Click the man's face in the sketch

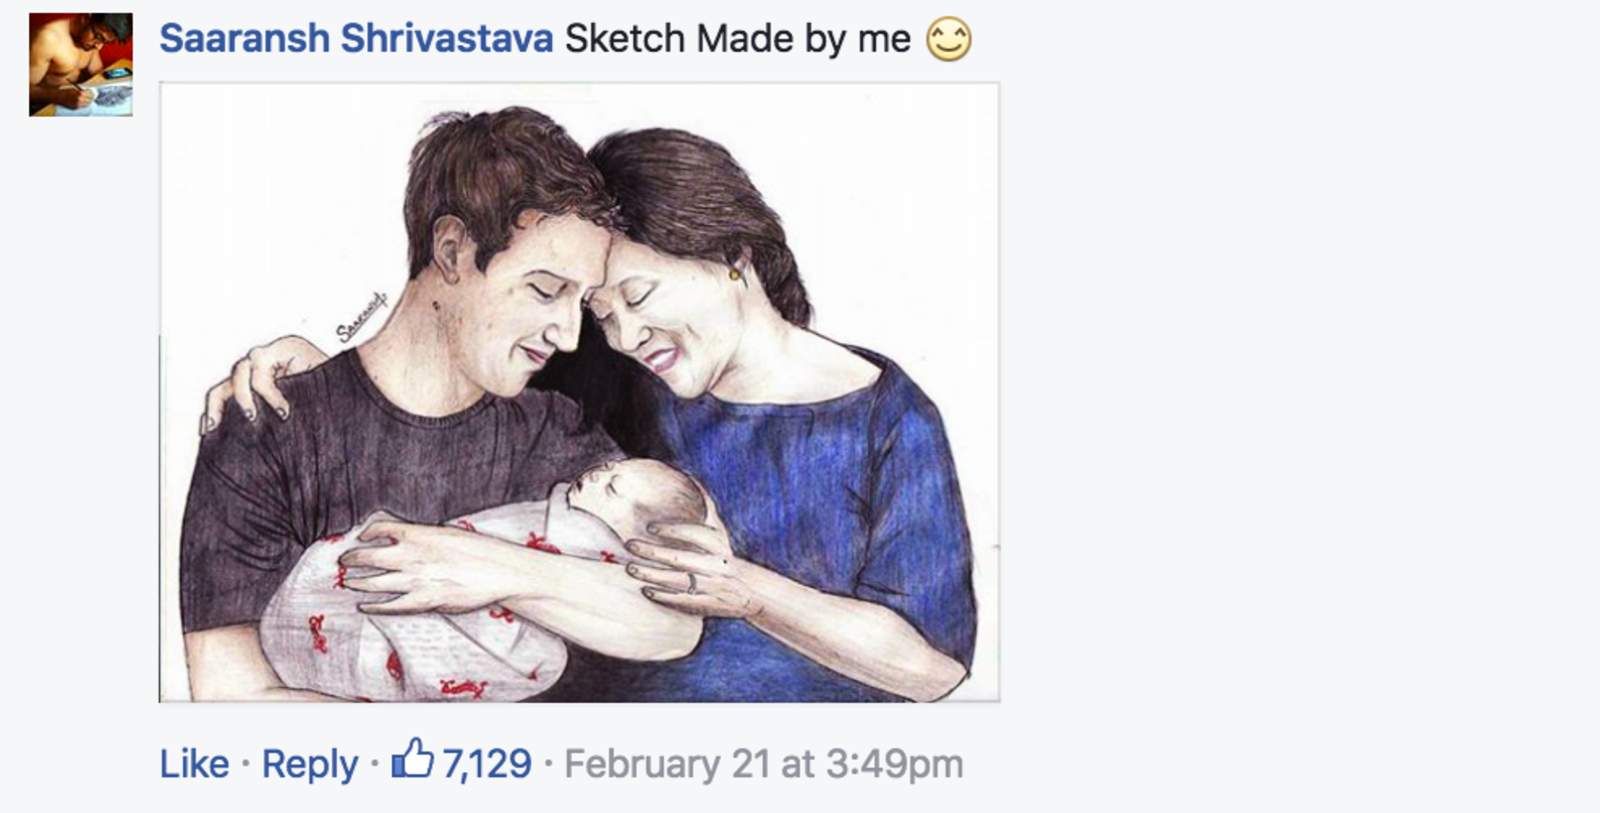530,300
